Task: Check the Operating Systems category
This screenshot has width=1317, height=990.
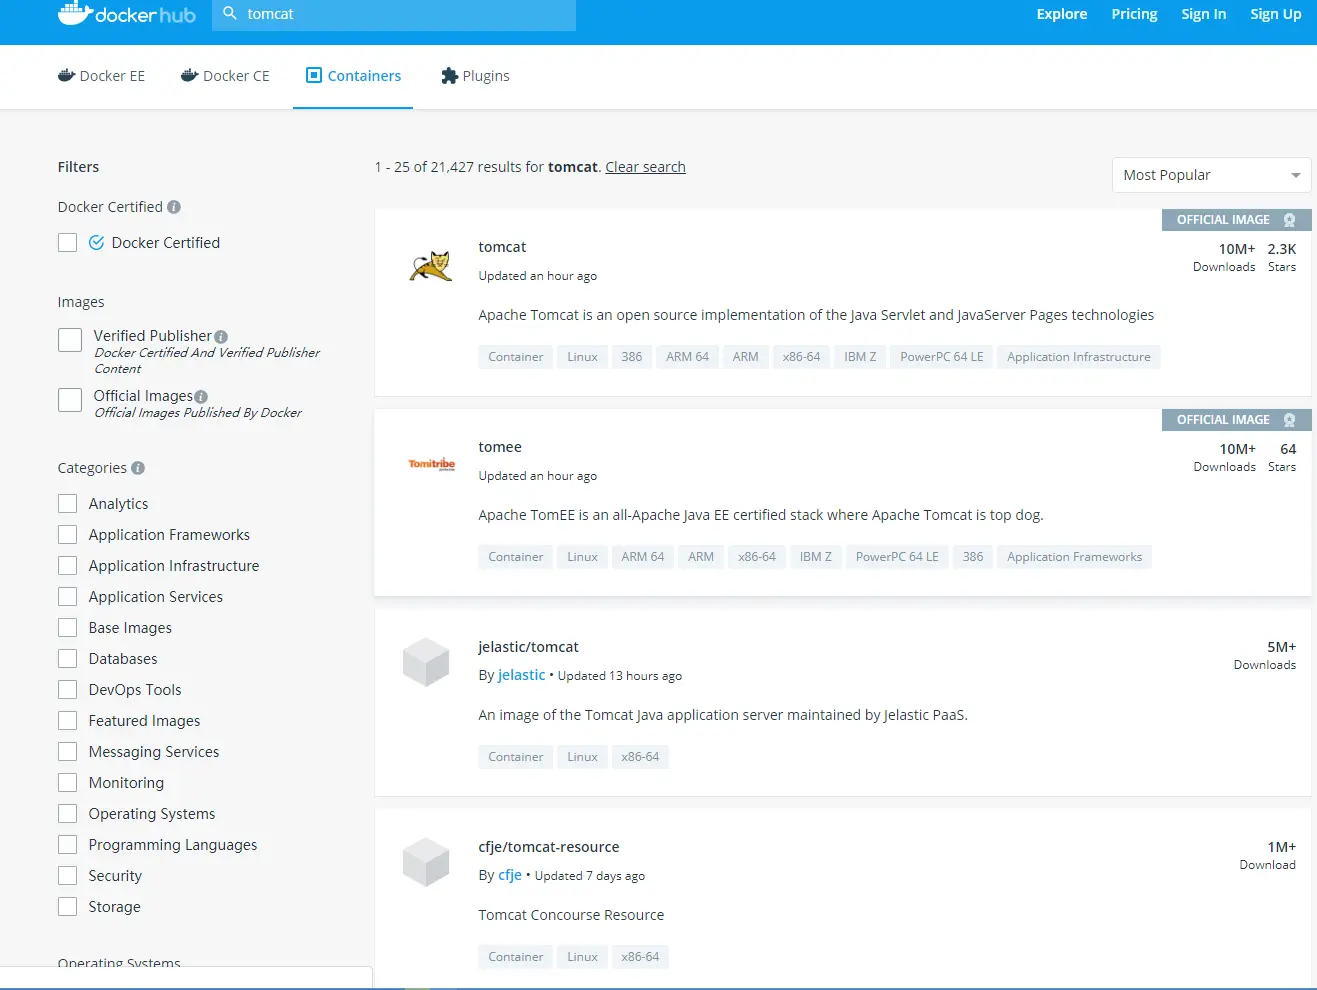Action: pos(68,814)
